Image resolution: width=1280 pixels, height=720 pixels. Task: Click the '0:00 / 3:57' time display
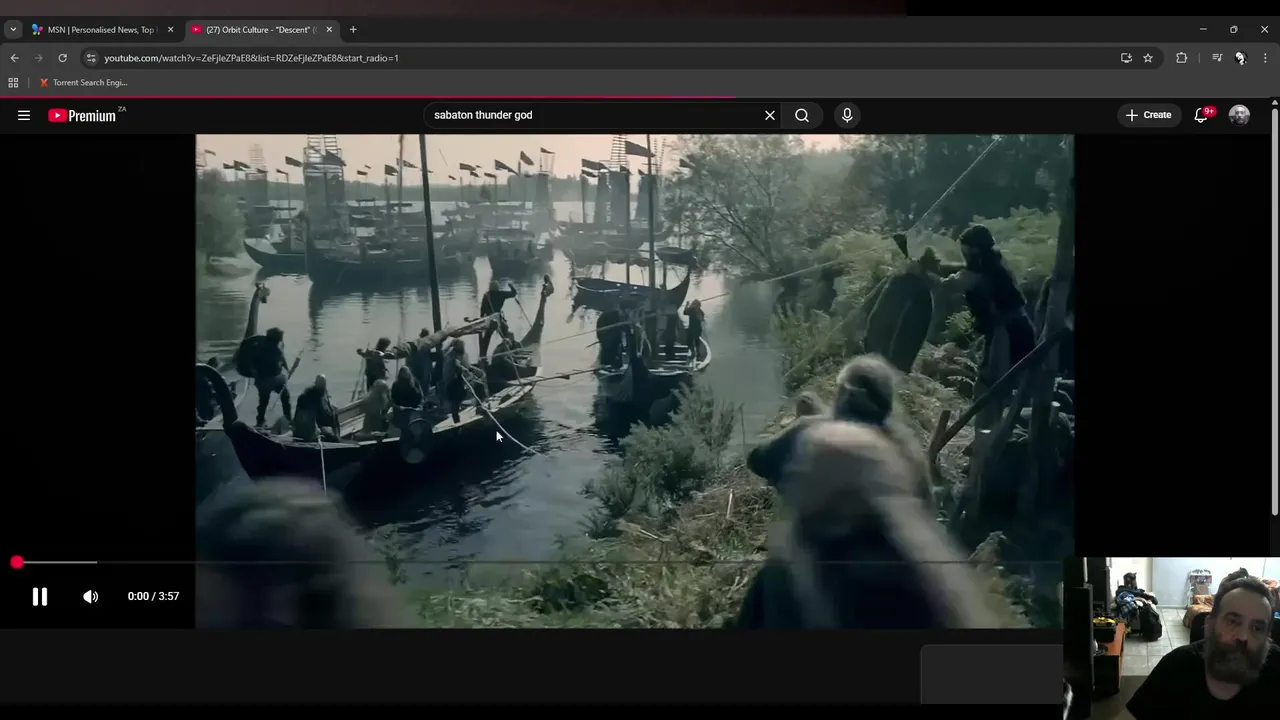153,597
